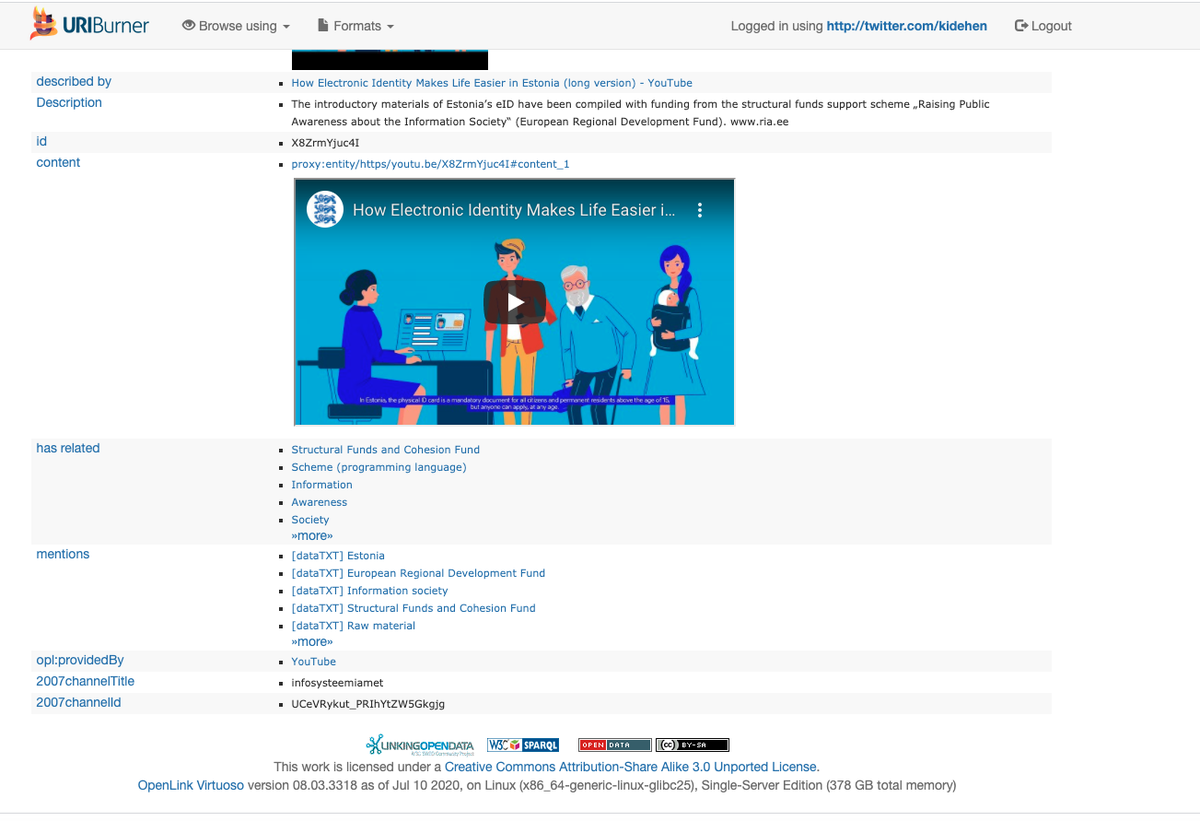
Task: Open Structural Funds and Cohesion Fund related link
Action: click(385, 450)
